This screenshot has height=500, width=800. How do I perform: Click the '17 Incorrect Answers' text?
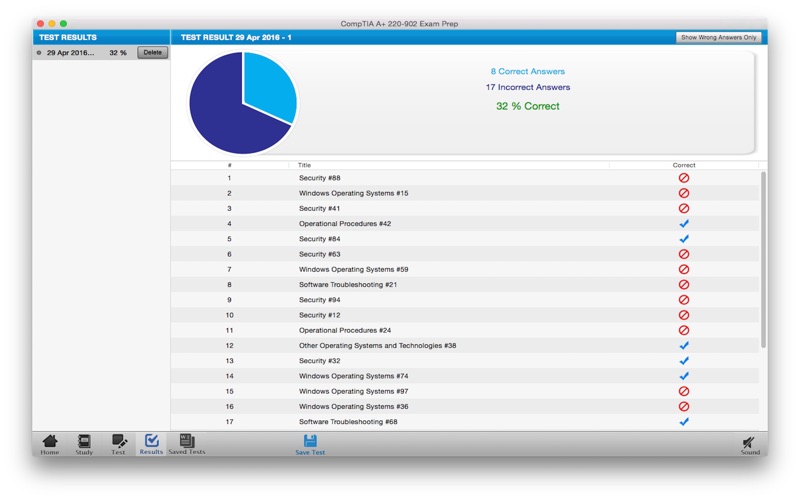click(528, 87)
